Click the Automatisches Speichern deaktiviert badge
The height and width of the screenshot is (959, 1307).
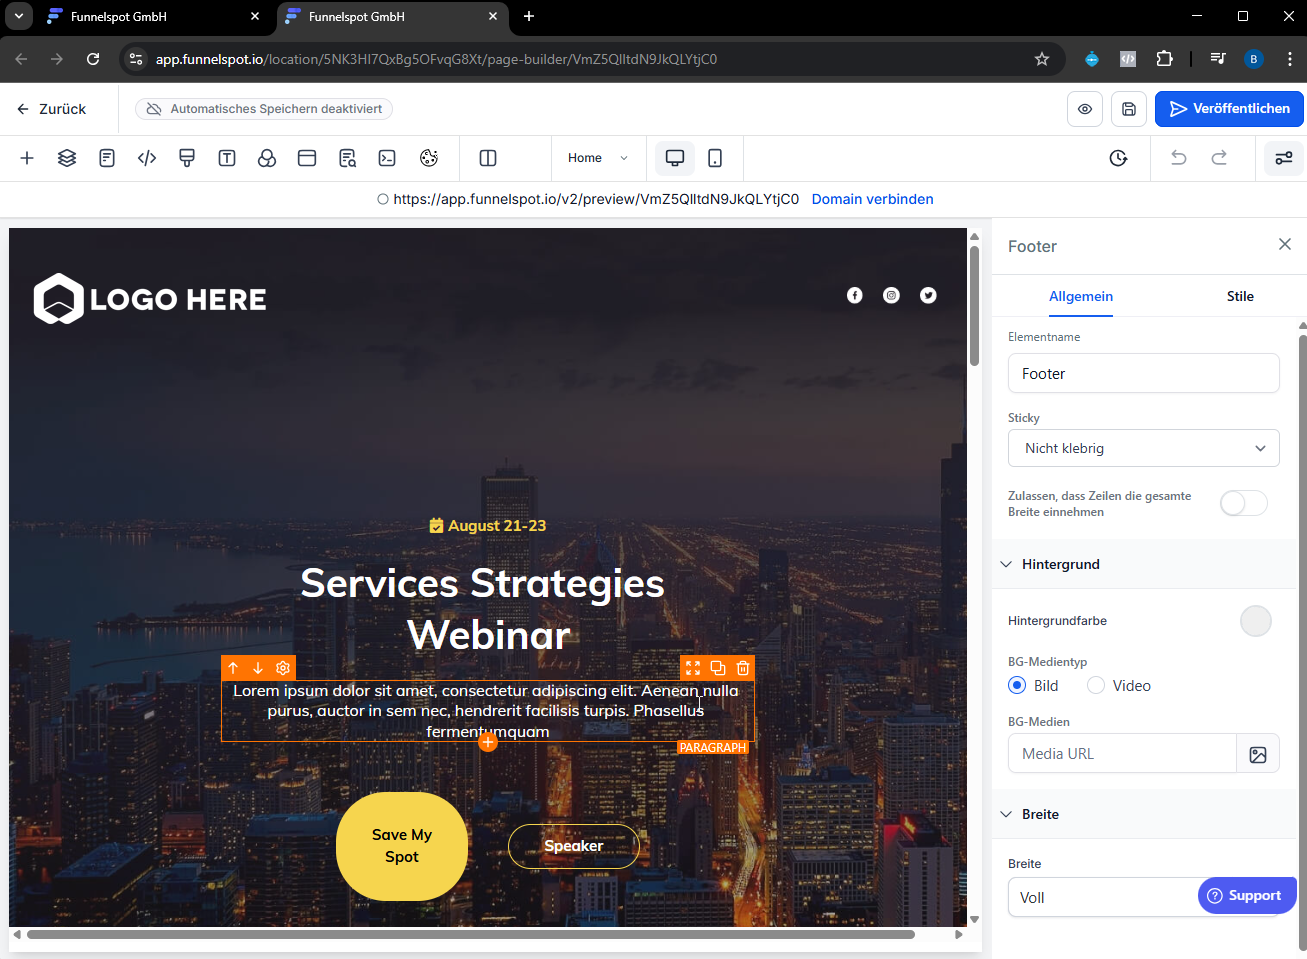[x=264, y=109]
